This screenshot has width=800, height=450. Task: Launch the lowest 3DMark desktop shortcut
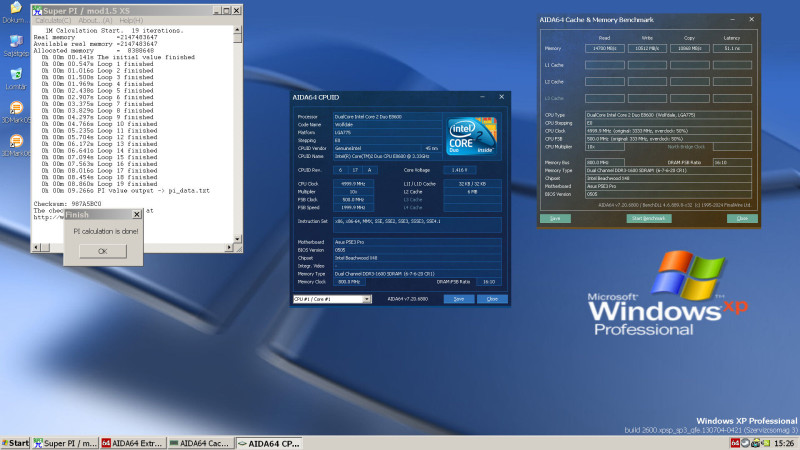16,145
